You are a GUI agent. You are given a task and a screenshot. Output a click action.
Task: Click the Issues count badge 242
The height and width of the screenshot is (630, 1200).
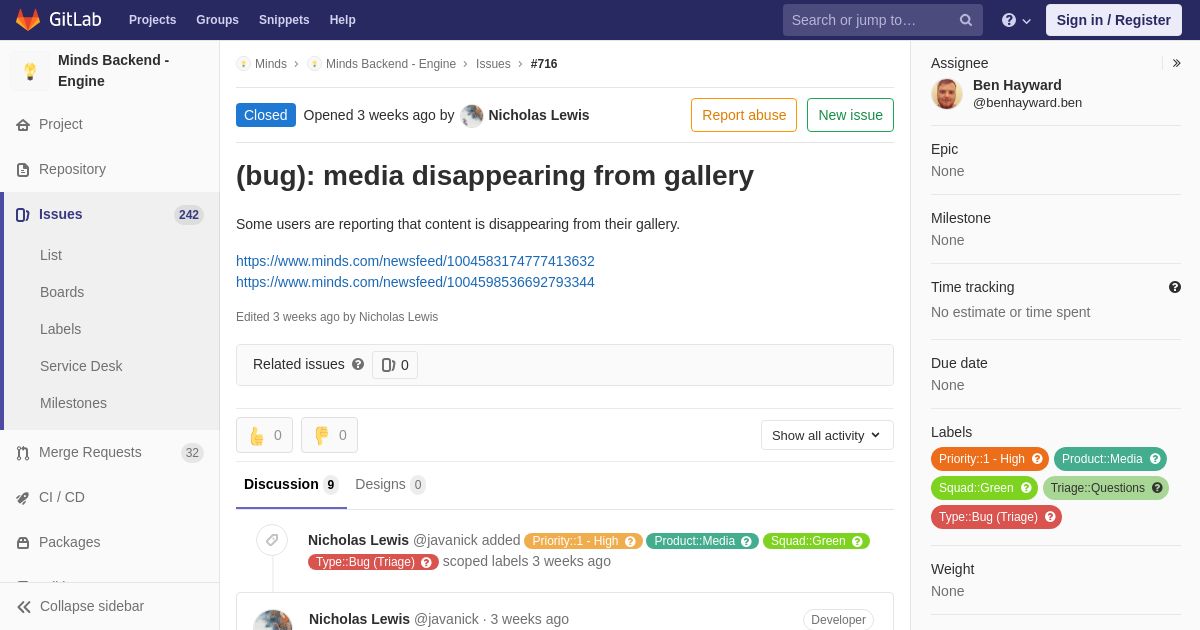click(x=189, y=215)
